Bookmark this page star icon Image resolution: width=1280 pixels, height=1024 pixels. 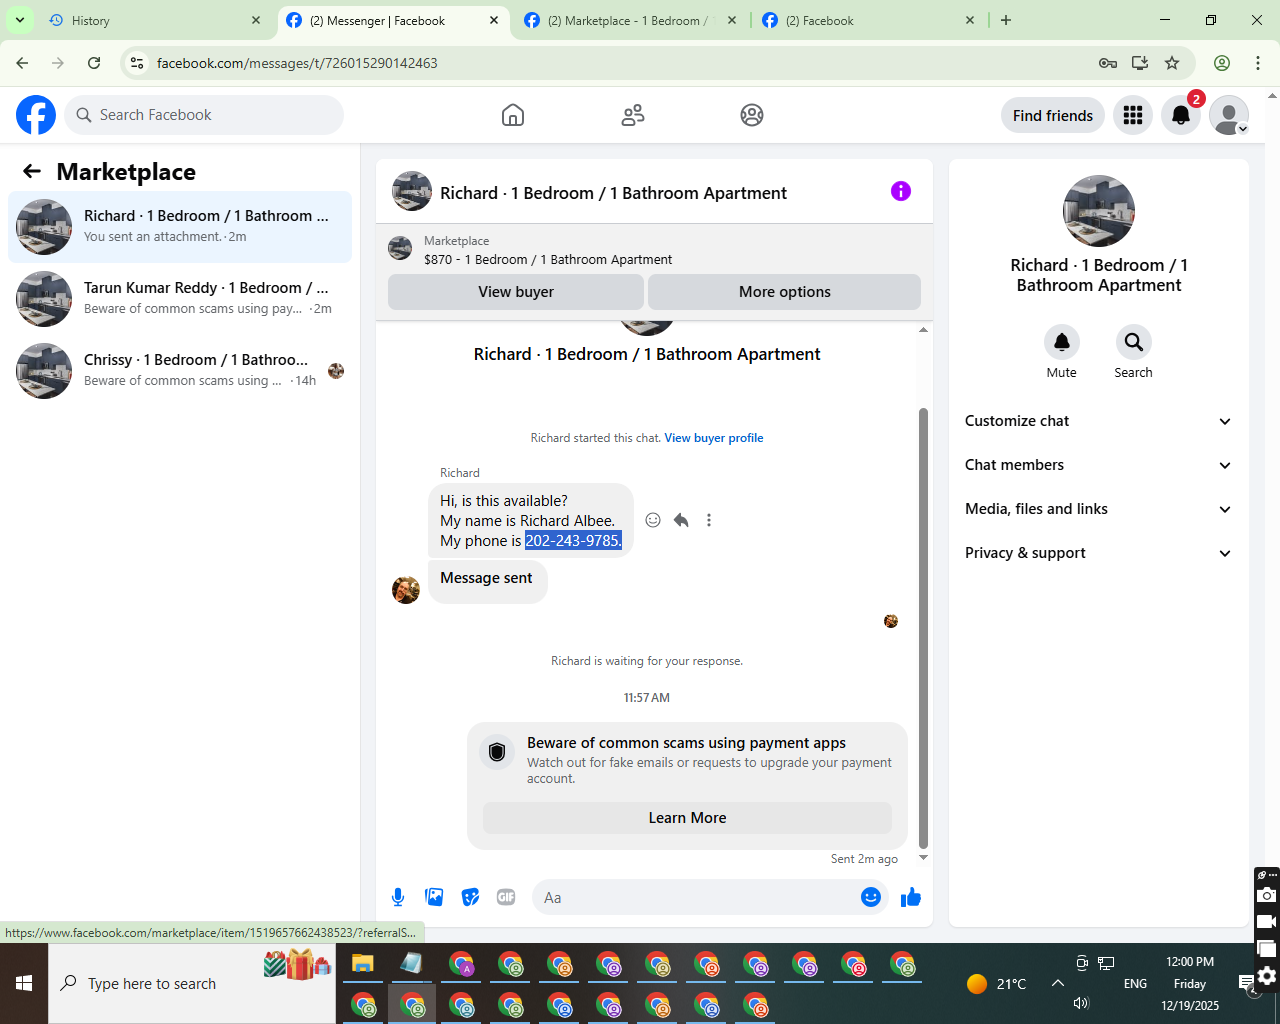click(x=1172, y=63)
